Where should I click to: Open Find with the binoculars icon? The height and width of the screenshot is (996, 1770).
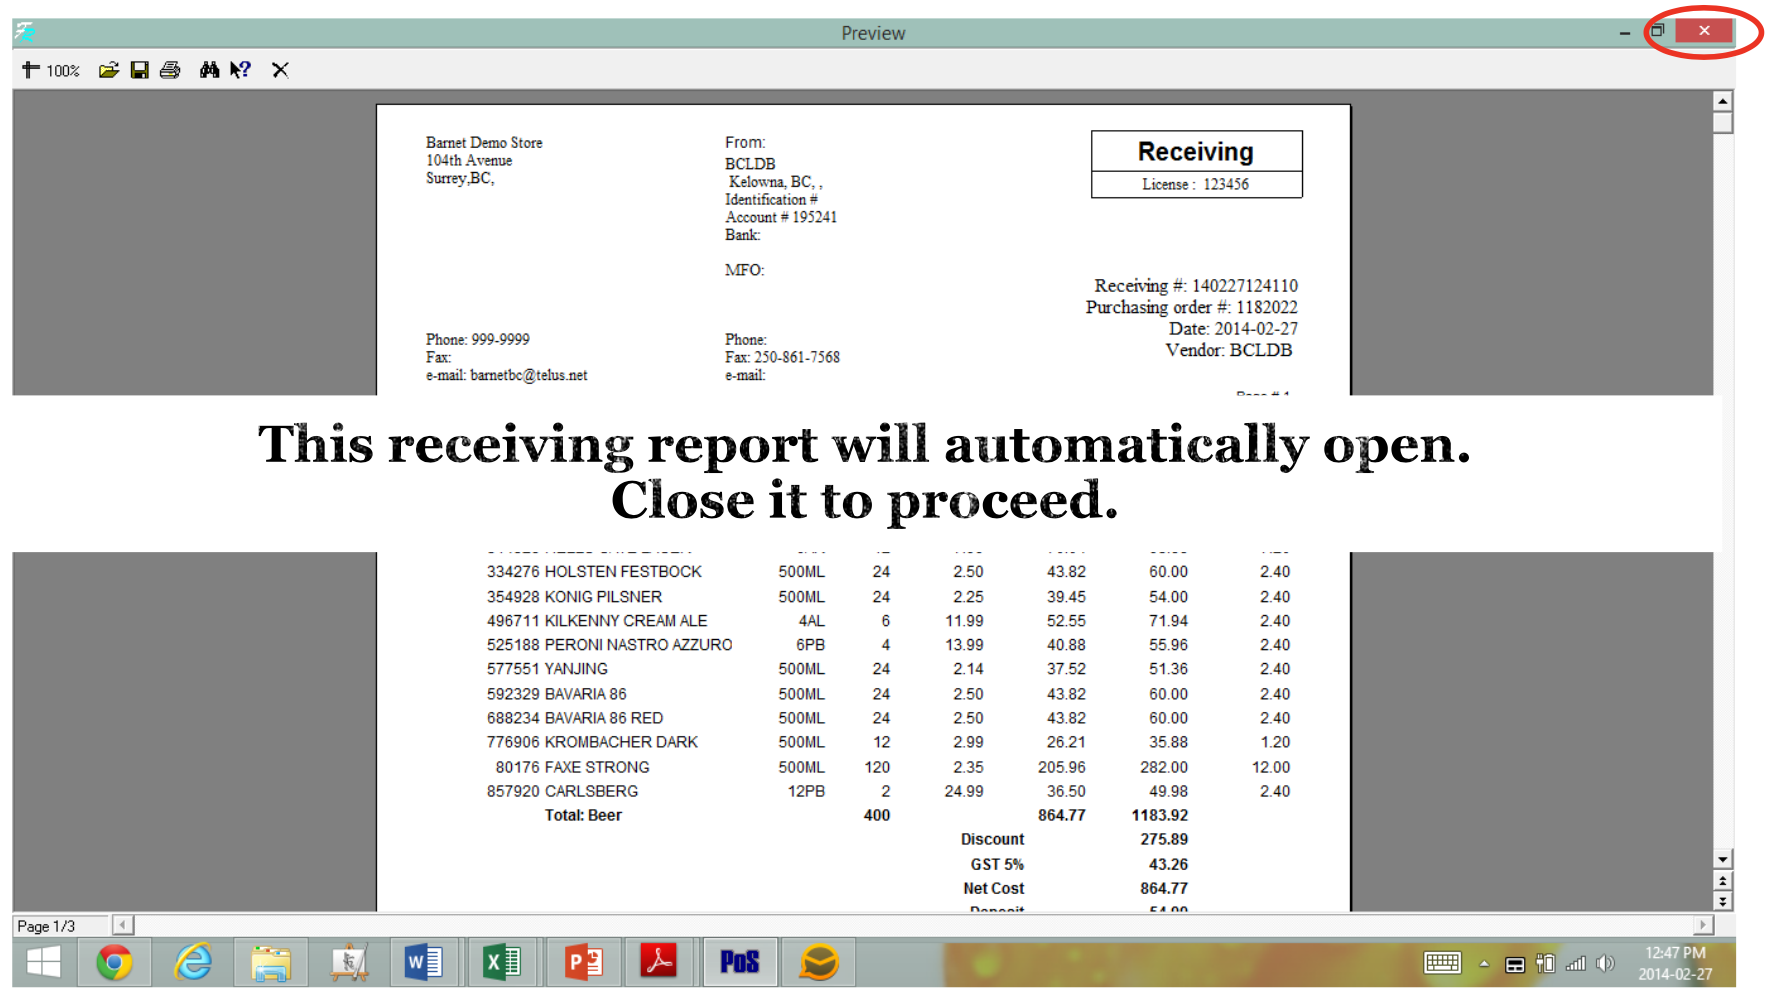point(209,70)
